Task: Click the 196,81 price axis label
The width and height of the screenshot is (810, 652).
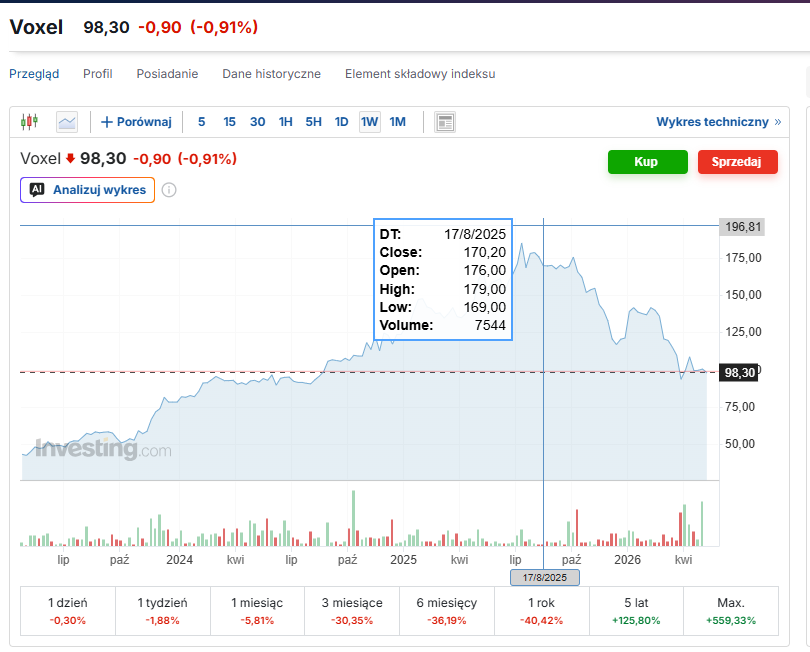Action: (742, 227)
